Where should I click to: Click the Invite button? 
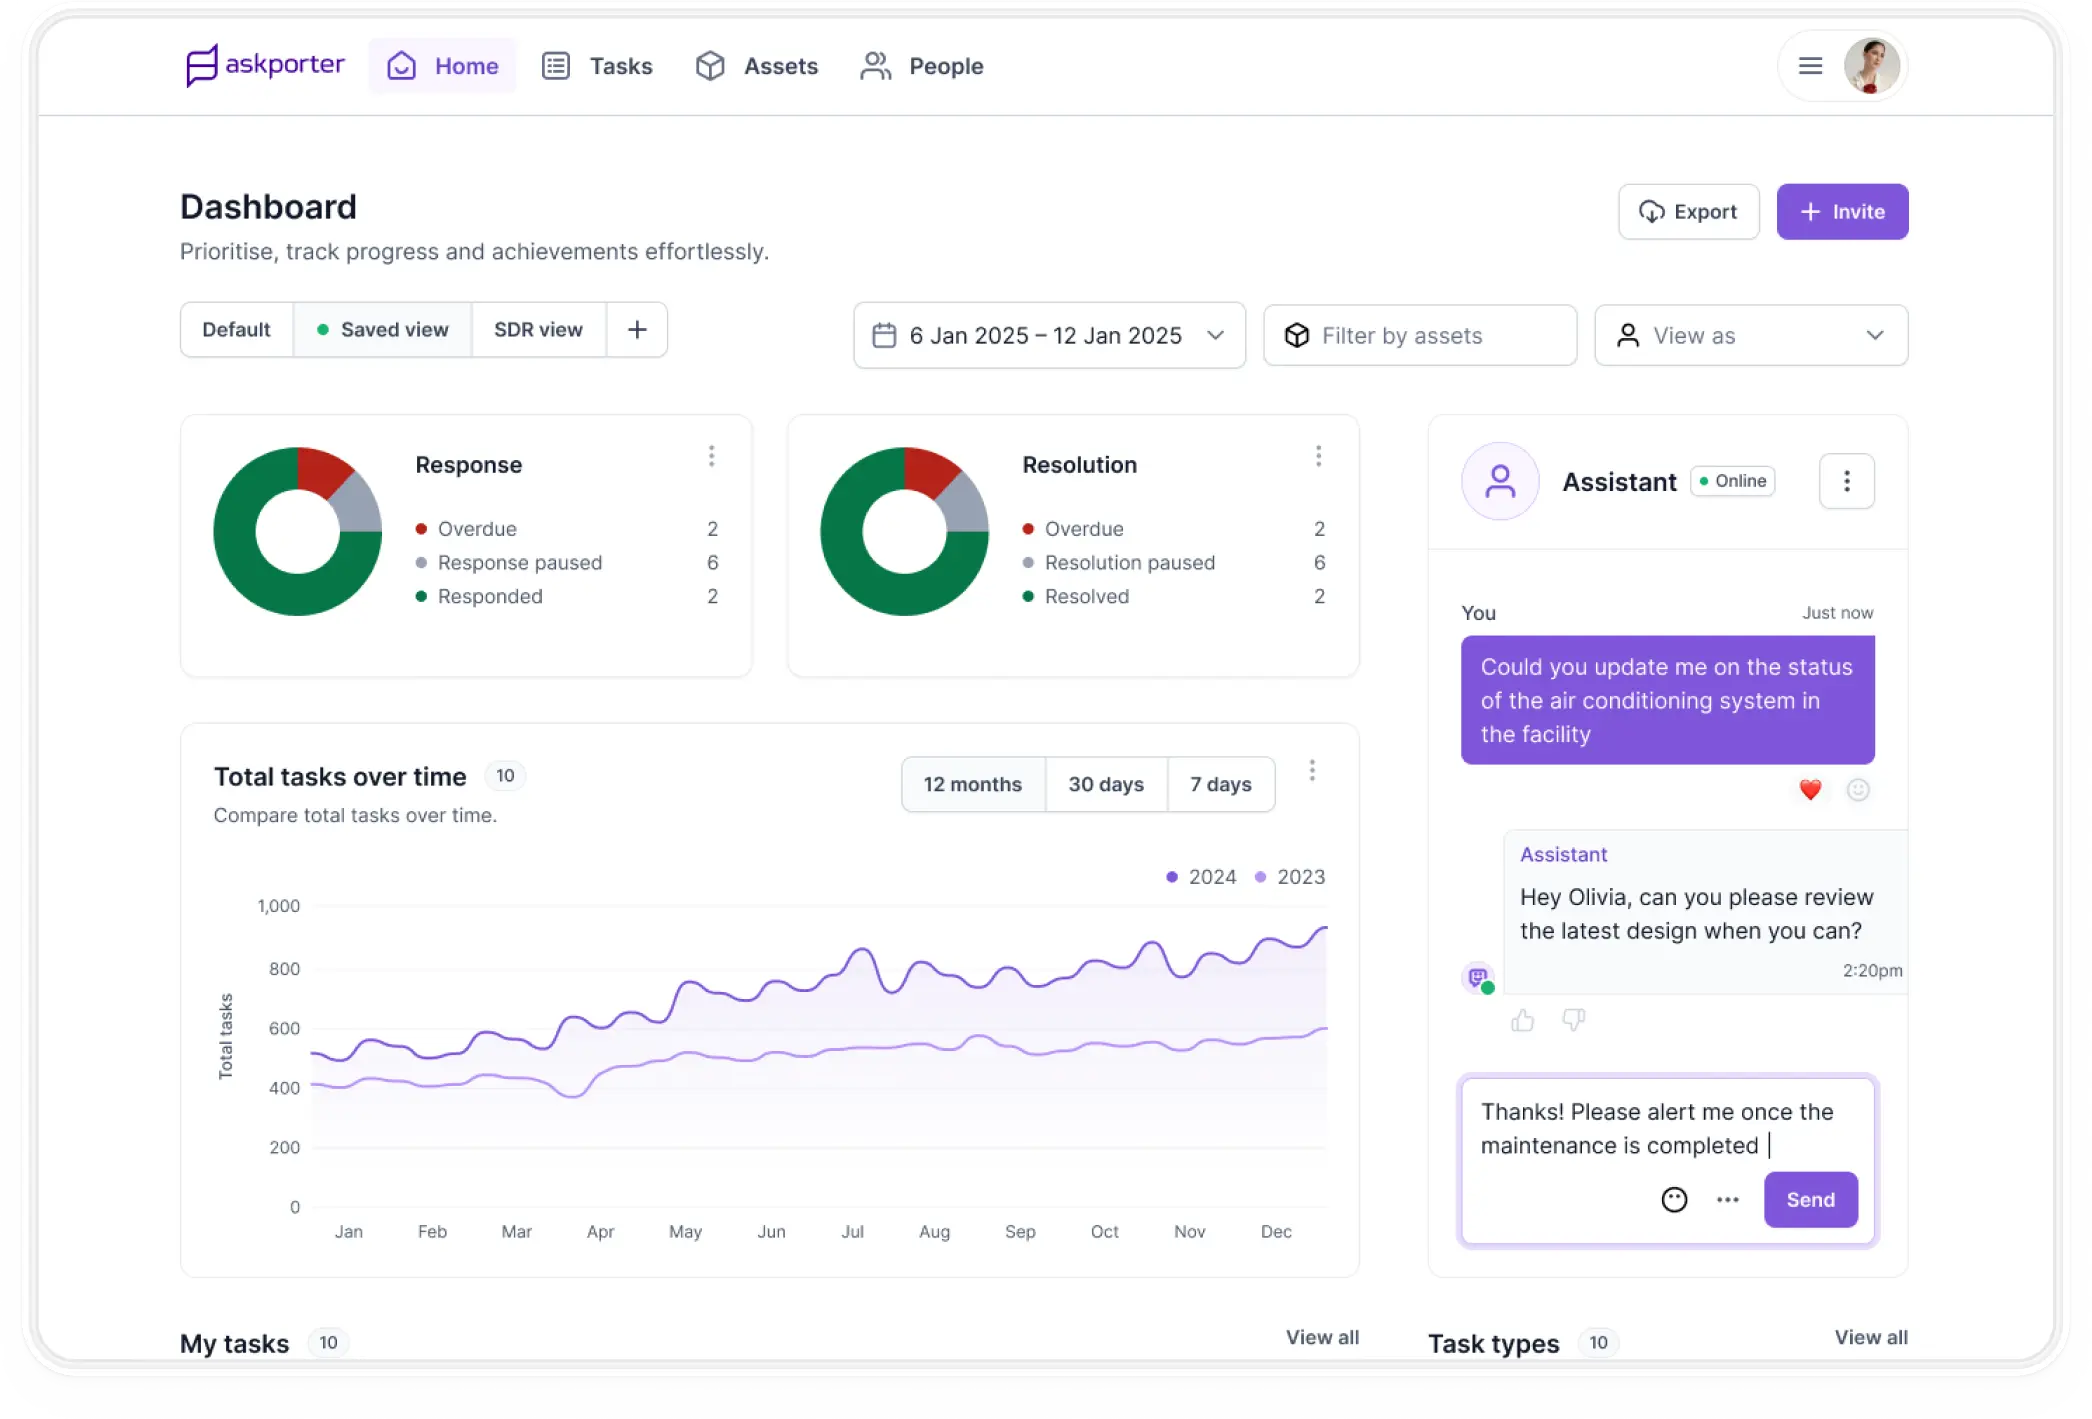(1842, 211)
